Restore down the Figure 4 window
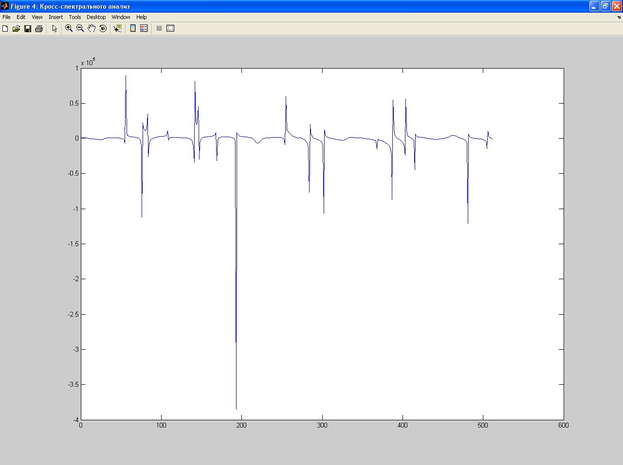Viewport: 623px width, 465px height. (605, 6)
